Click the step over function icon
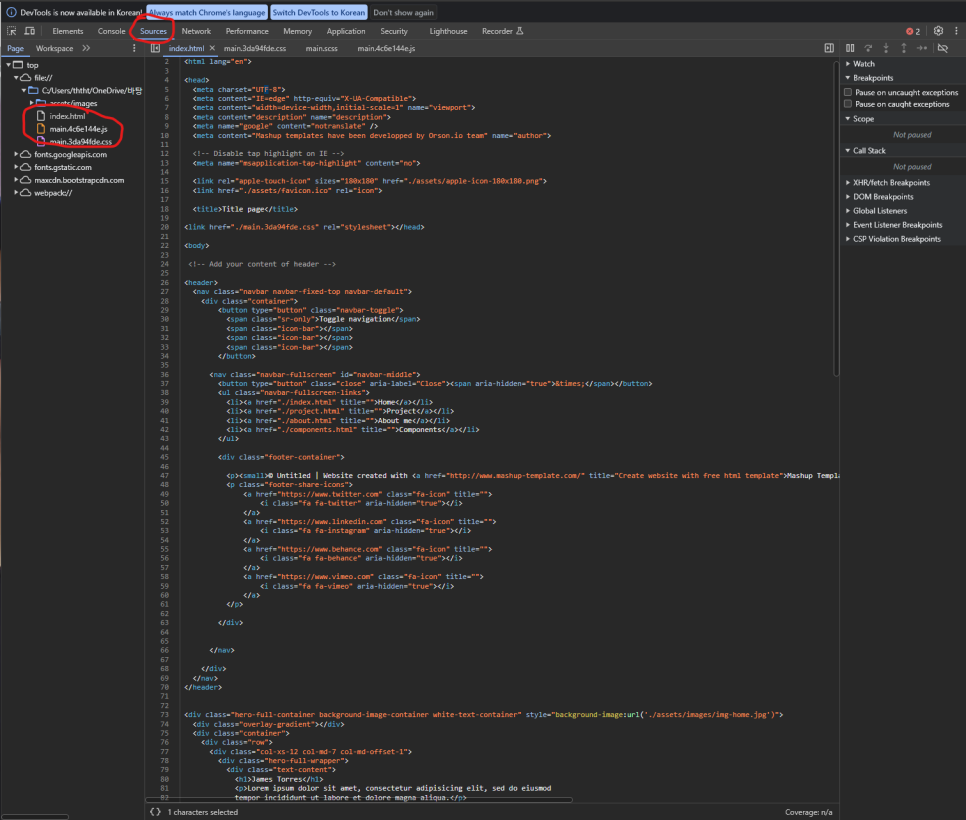Image resolution: width=966 pixels, height=820 pixels. point(868,48)
